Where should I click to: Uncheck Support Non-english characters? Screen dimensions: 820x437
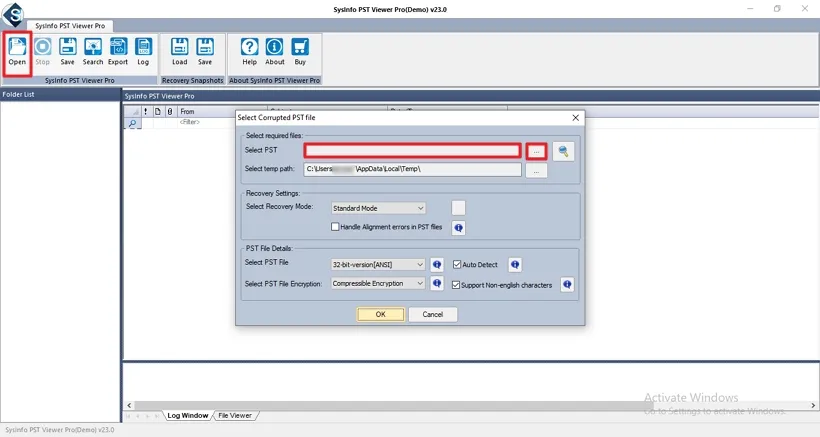(x=458, y=285)
